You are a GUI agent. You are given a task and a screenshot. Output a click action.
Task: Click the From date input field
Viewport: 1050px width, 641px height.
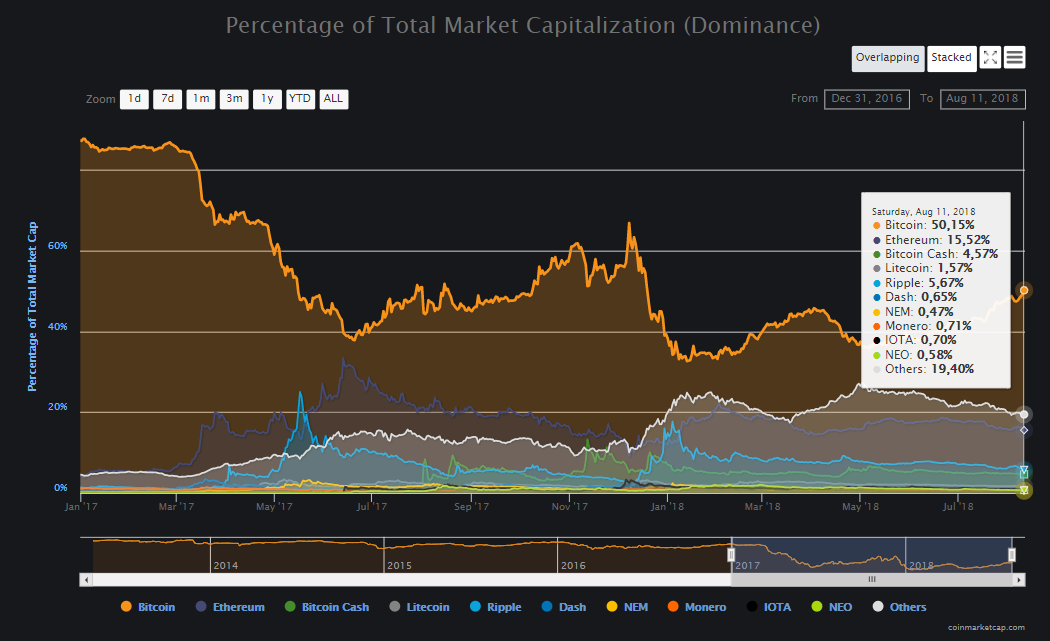(866, 99)
